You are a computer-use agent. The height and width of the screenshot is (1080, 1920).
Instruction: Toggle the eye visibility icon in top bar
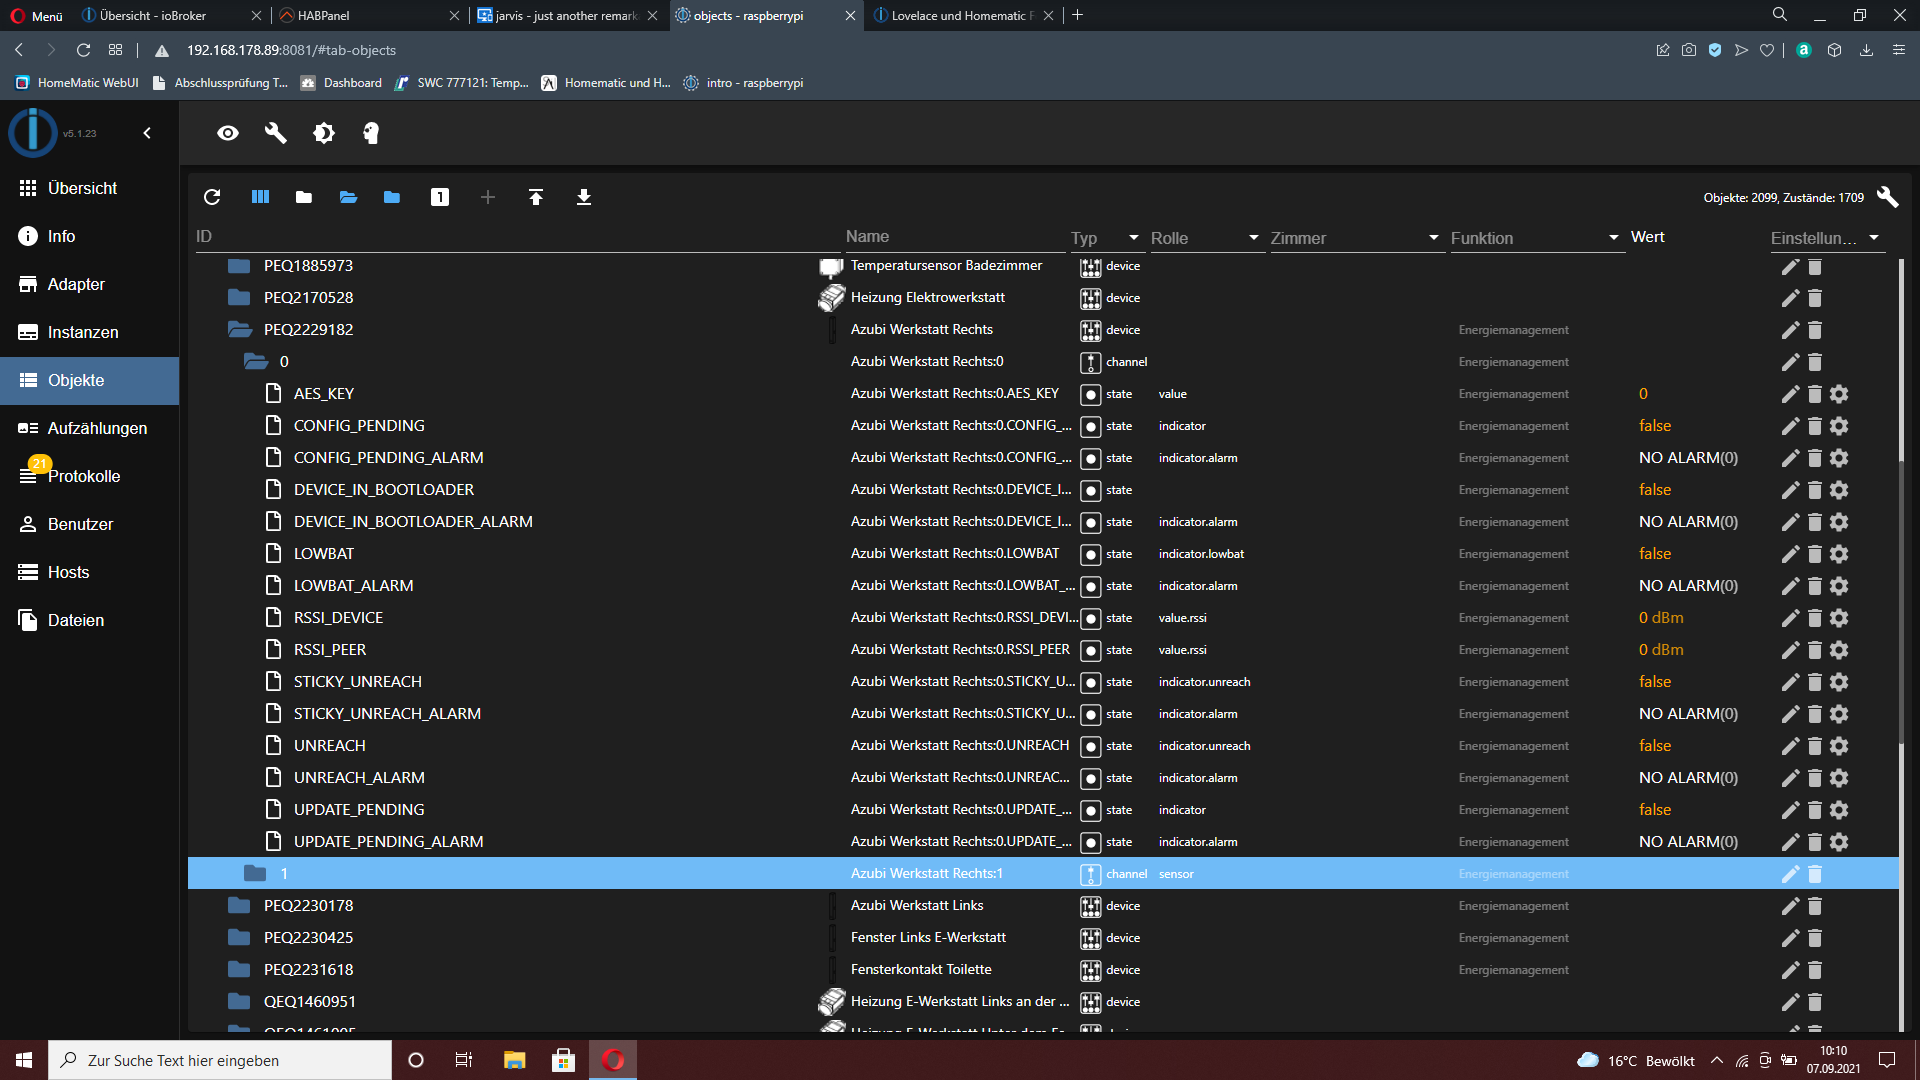click(x=228, y=133)
